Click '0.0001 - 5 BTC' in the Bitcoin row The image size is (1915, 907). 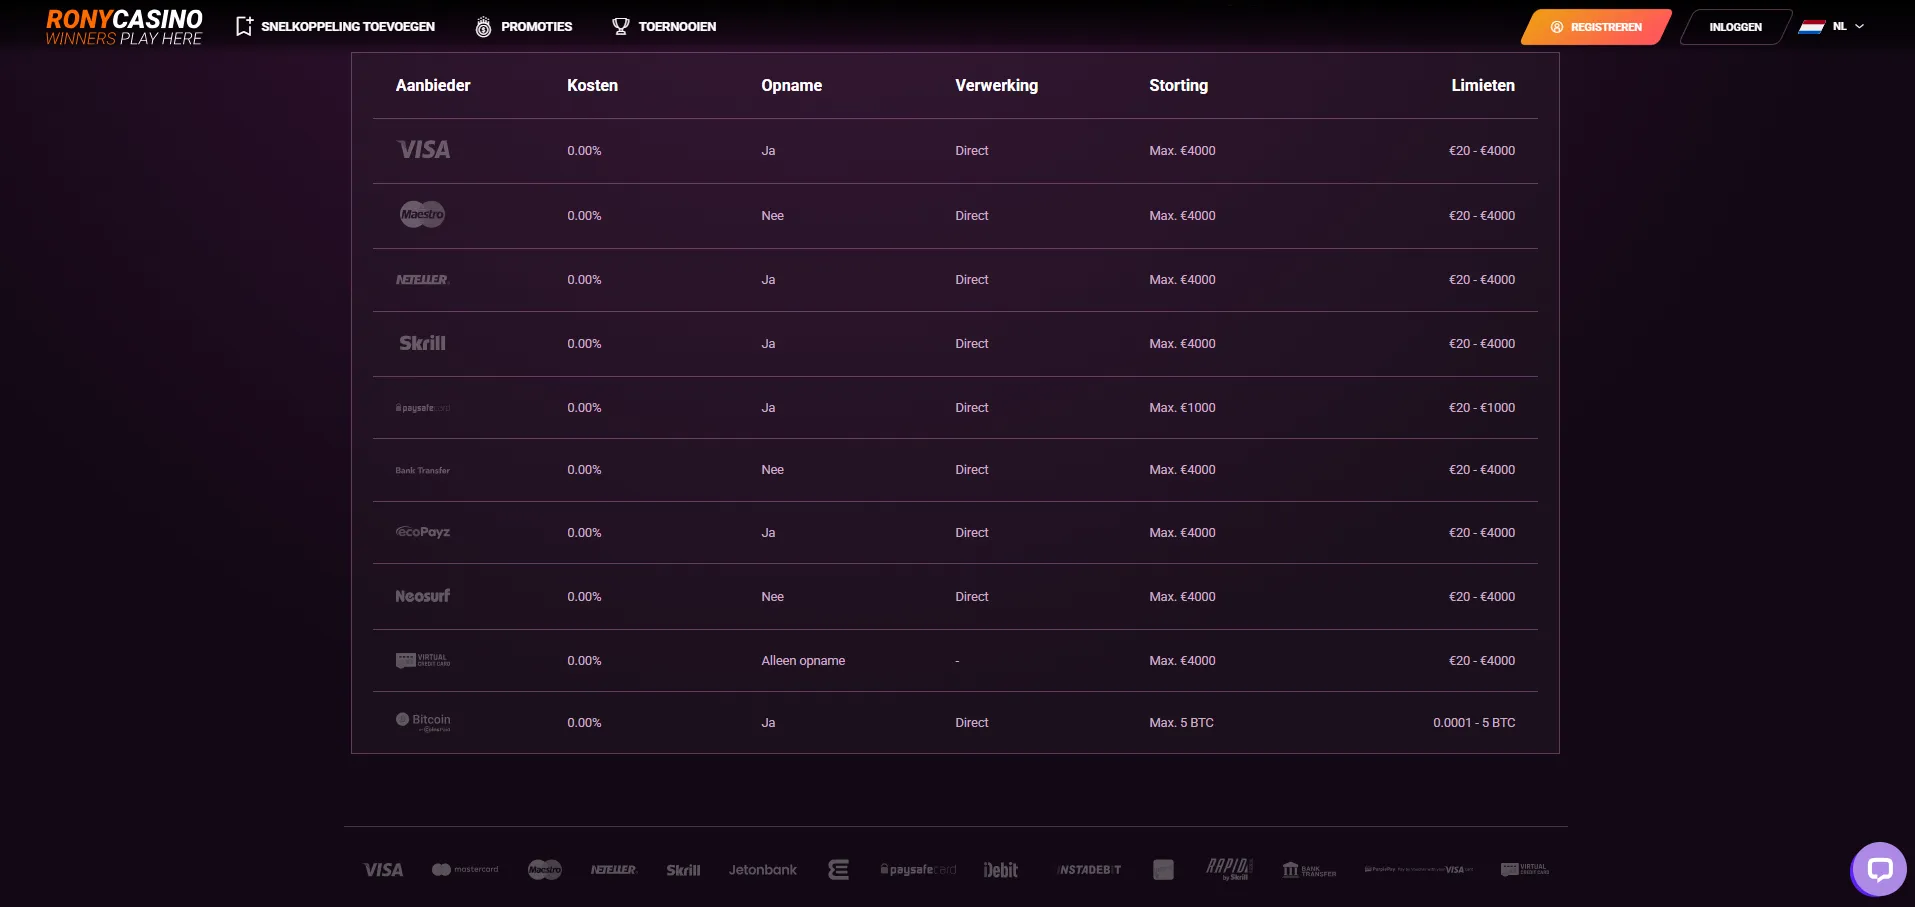click(x=1474, y=723)
